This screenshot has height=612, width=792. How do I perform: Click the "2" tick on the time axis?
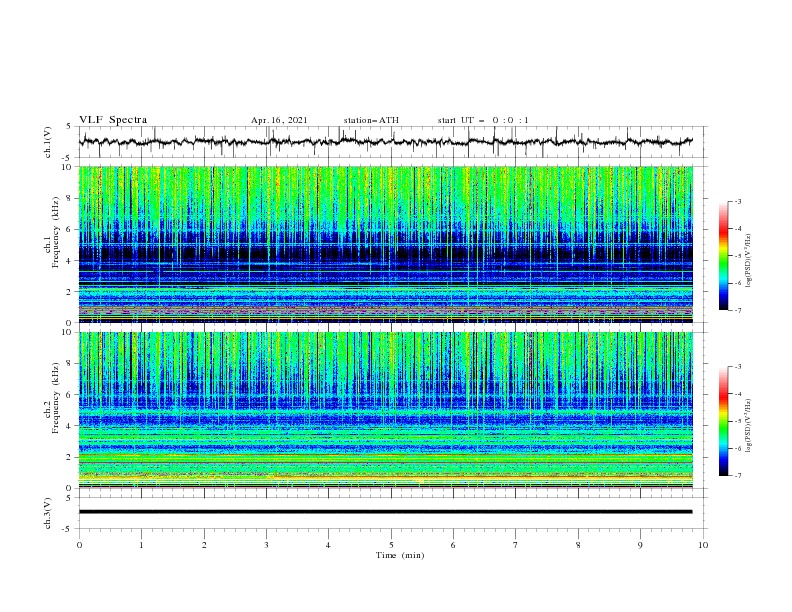pos(204,545)
